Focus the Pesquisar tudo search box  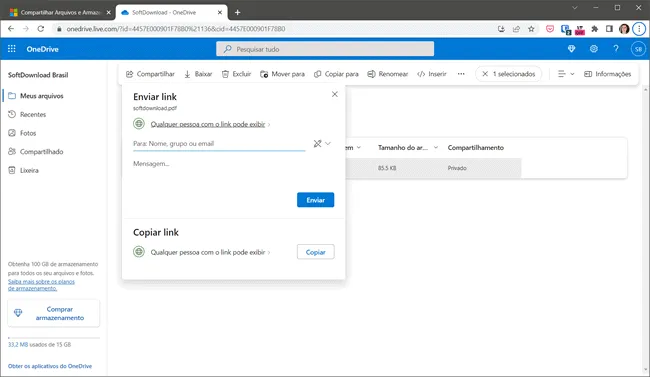click(325, 49)
